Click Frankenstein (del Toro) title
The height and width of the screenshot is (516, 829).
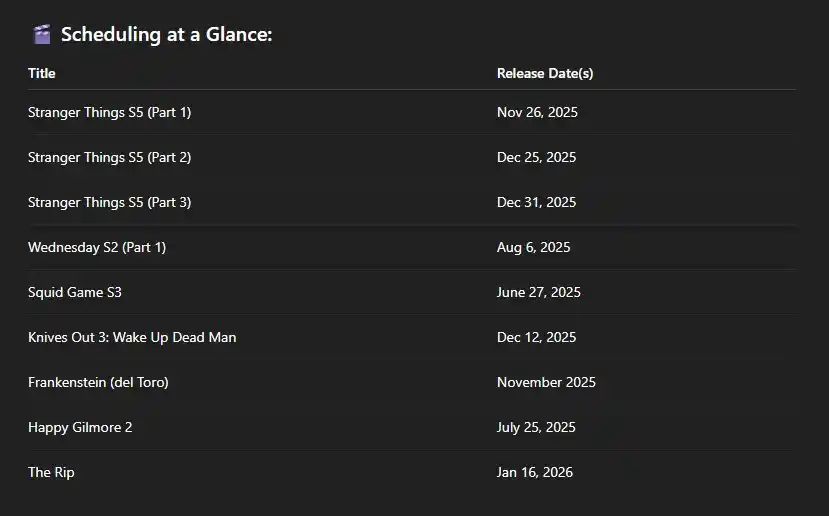click(98, 382)
